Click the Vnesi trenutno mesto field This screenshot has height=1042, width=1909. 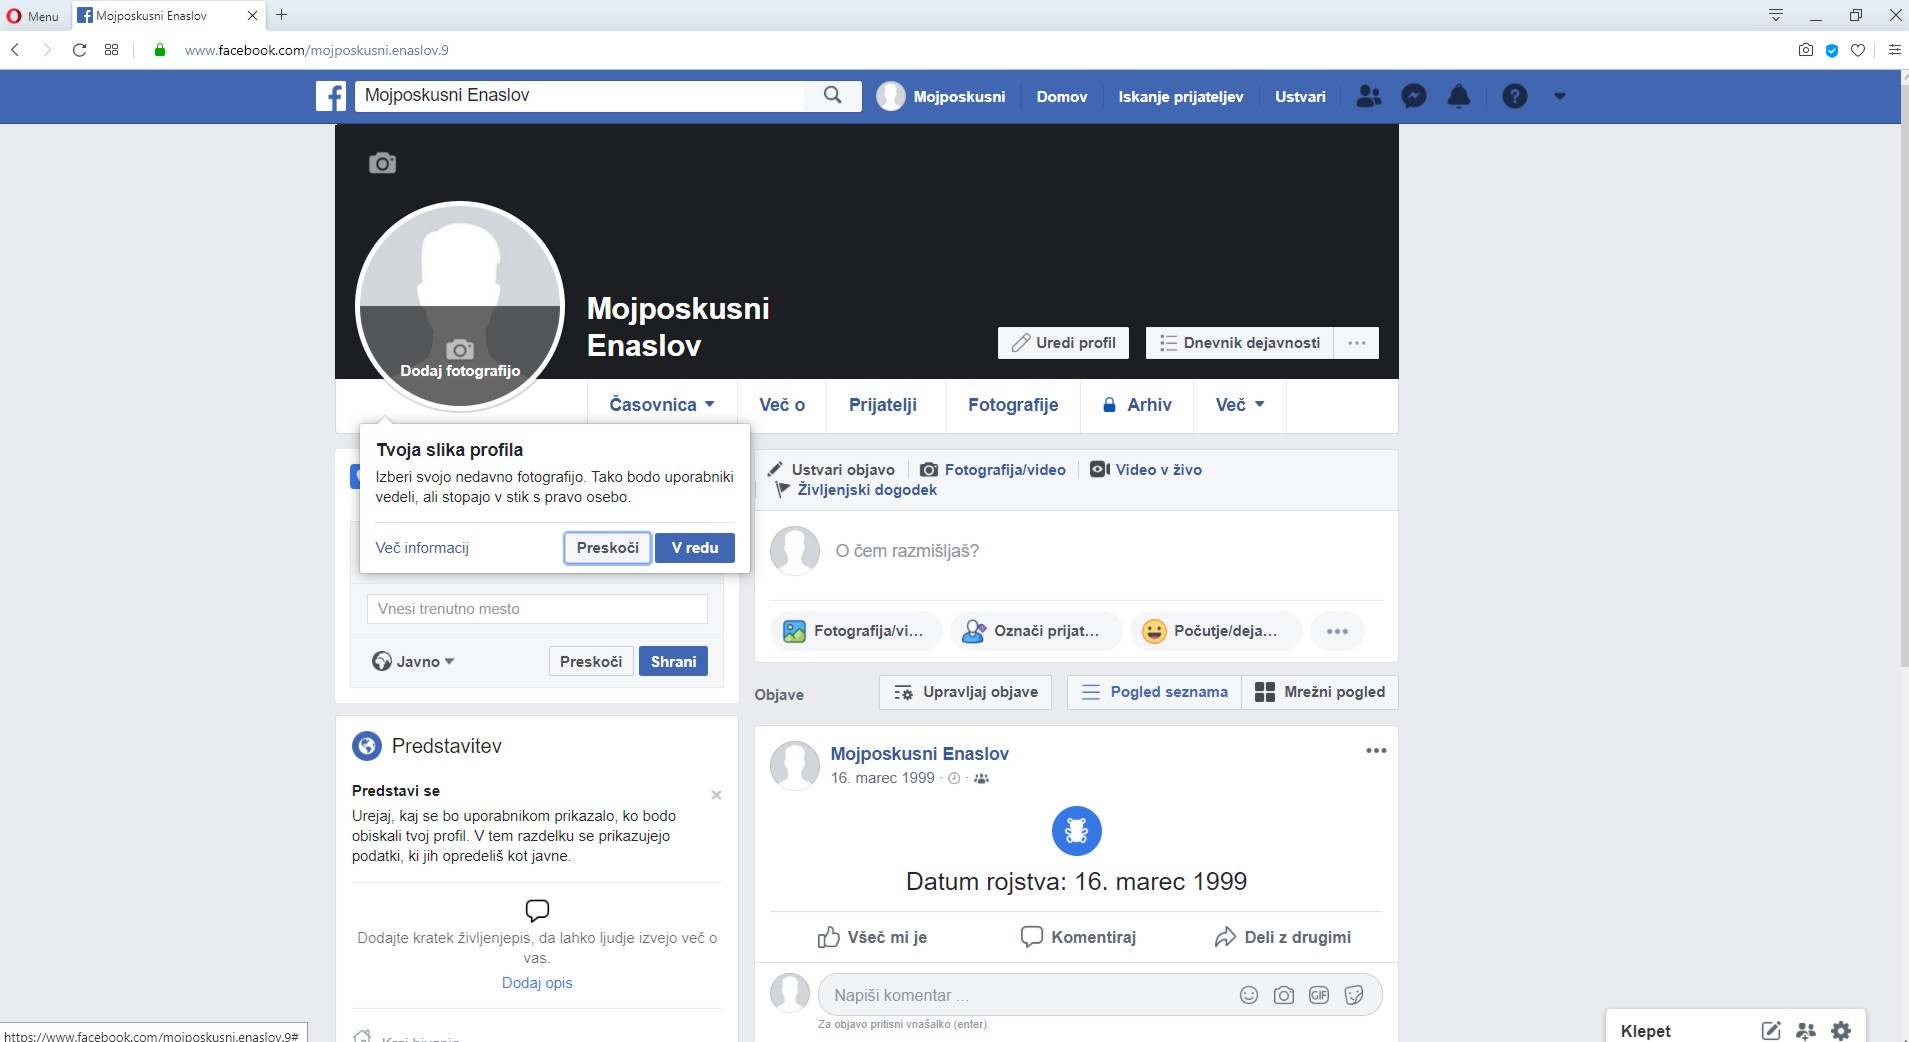tap(537, 609)
